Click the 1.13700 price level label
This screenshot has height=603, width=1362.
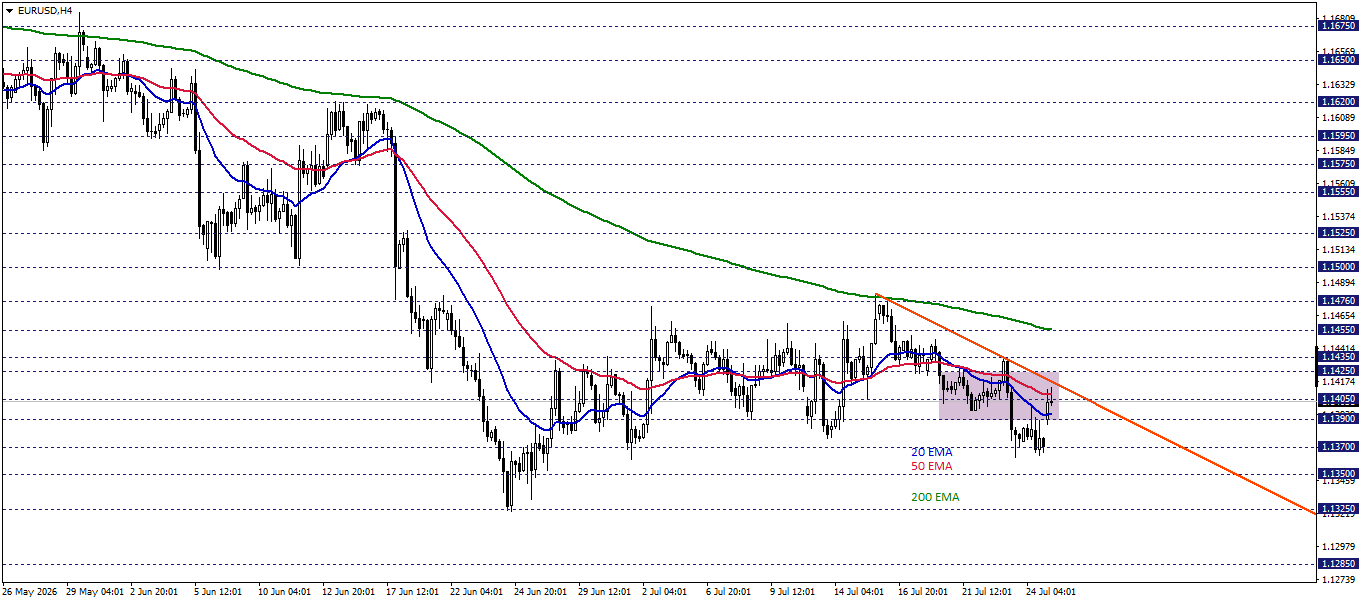(1339, 447)
